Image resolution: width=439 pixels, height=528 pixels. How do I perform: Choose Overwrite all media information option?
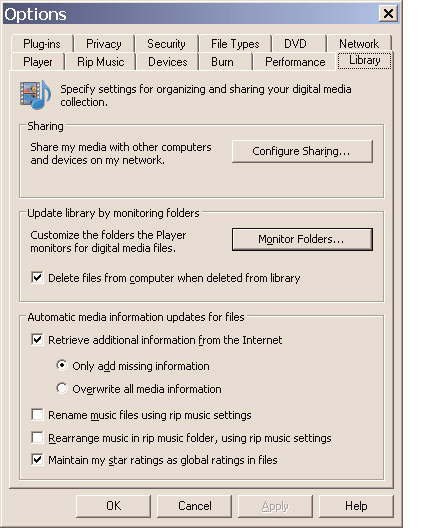(x=62, y=388)
